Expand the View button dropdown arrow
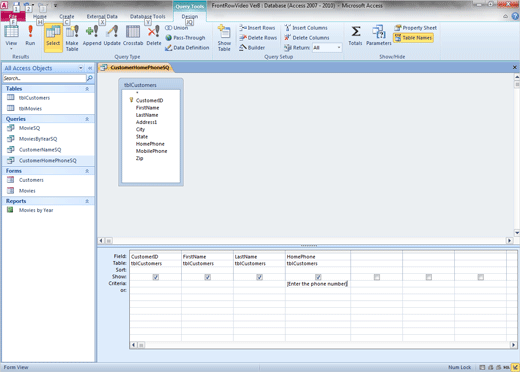 [x=11, y=49]
